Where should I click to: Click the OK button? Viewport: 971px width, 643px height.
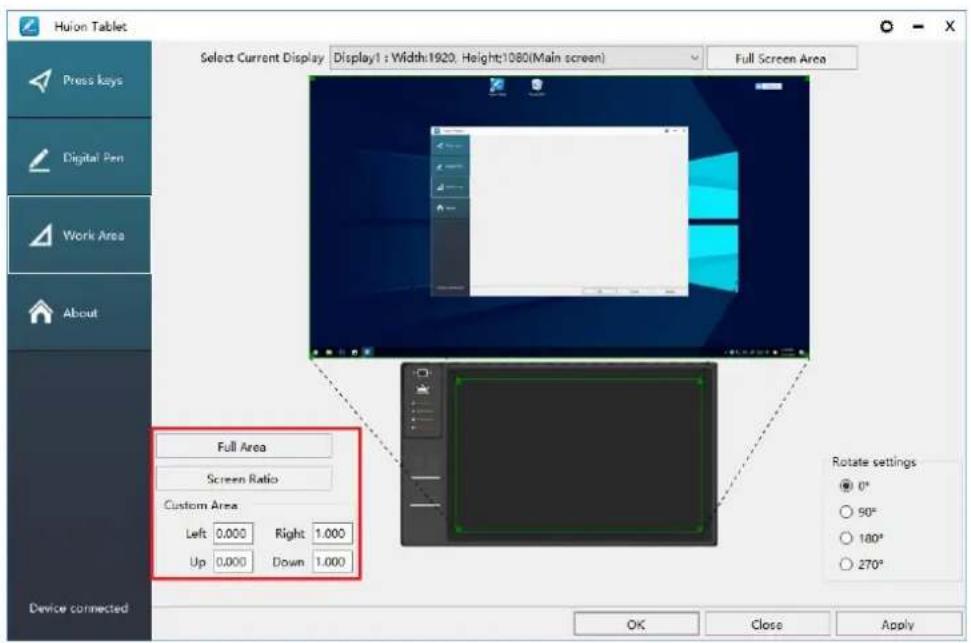(x=637, y=624)
